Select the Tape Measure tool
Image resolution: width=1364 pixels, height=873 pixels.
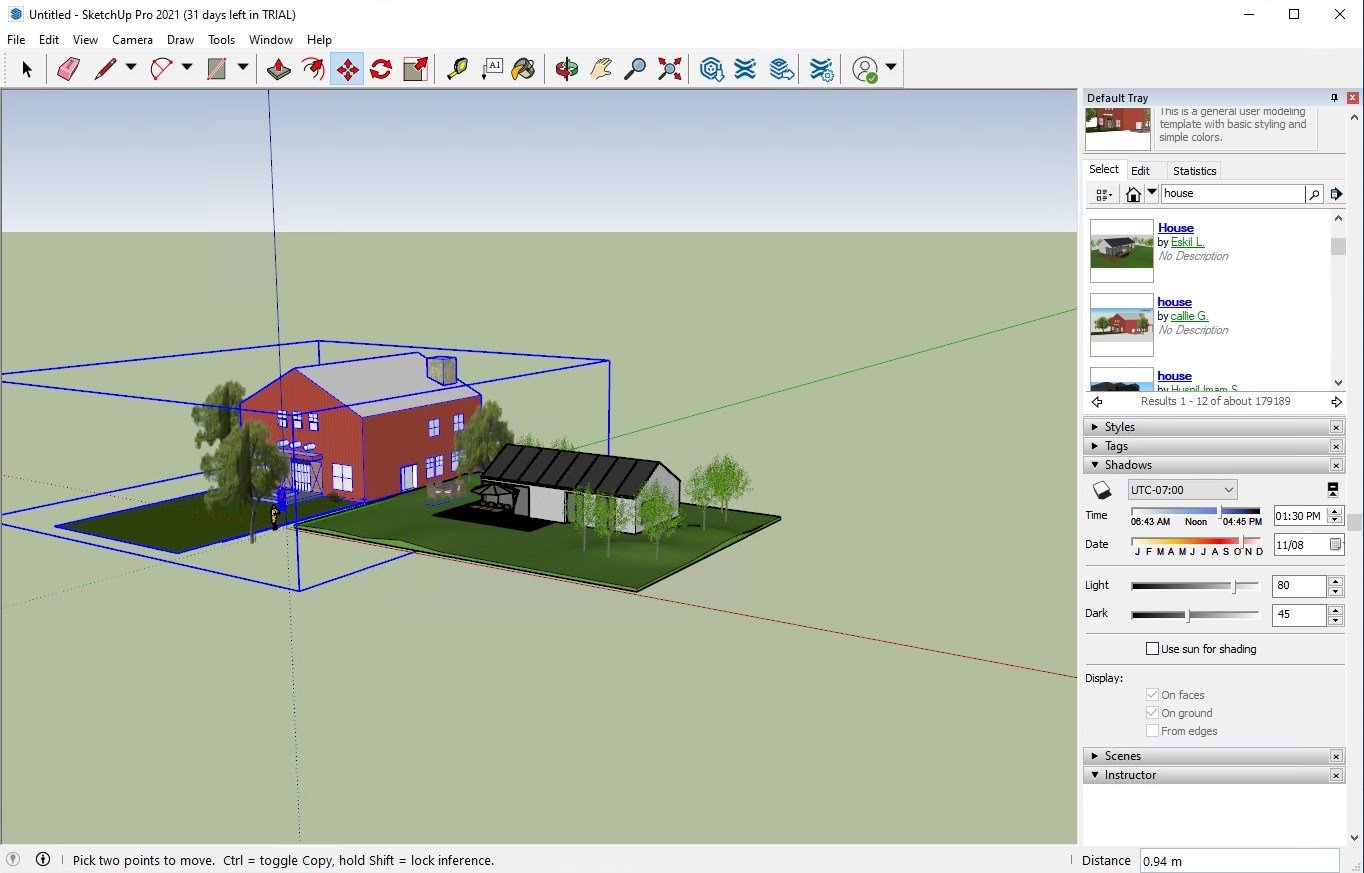click(x=457, y=68)
